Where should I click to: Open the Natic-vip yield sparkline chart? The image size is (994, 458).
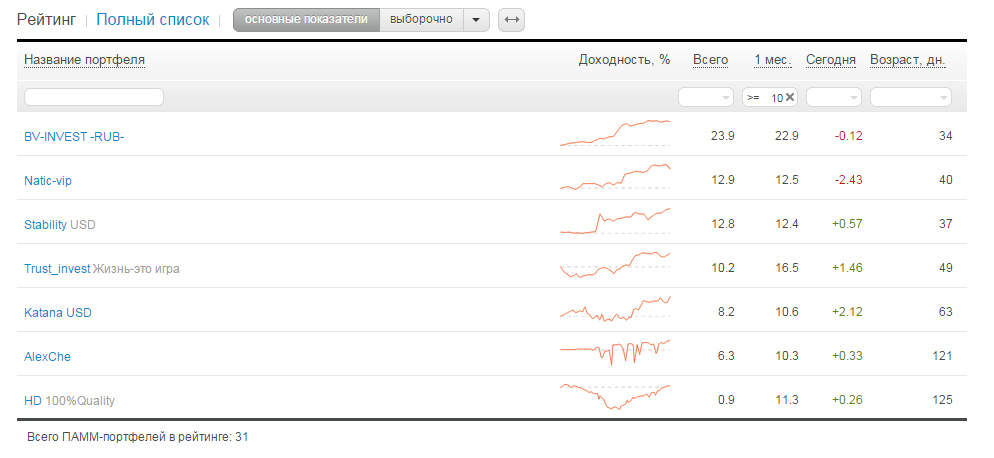pyautogui.click(x=615, y=178)
